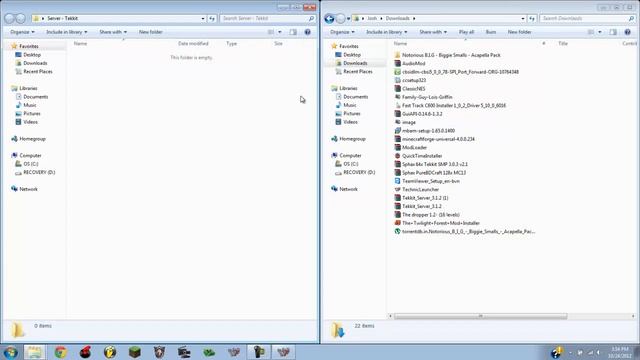Create New folder in Server - Tekkit window
This screenshot has height=360, width=640.
click(x=151, y=32)
